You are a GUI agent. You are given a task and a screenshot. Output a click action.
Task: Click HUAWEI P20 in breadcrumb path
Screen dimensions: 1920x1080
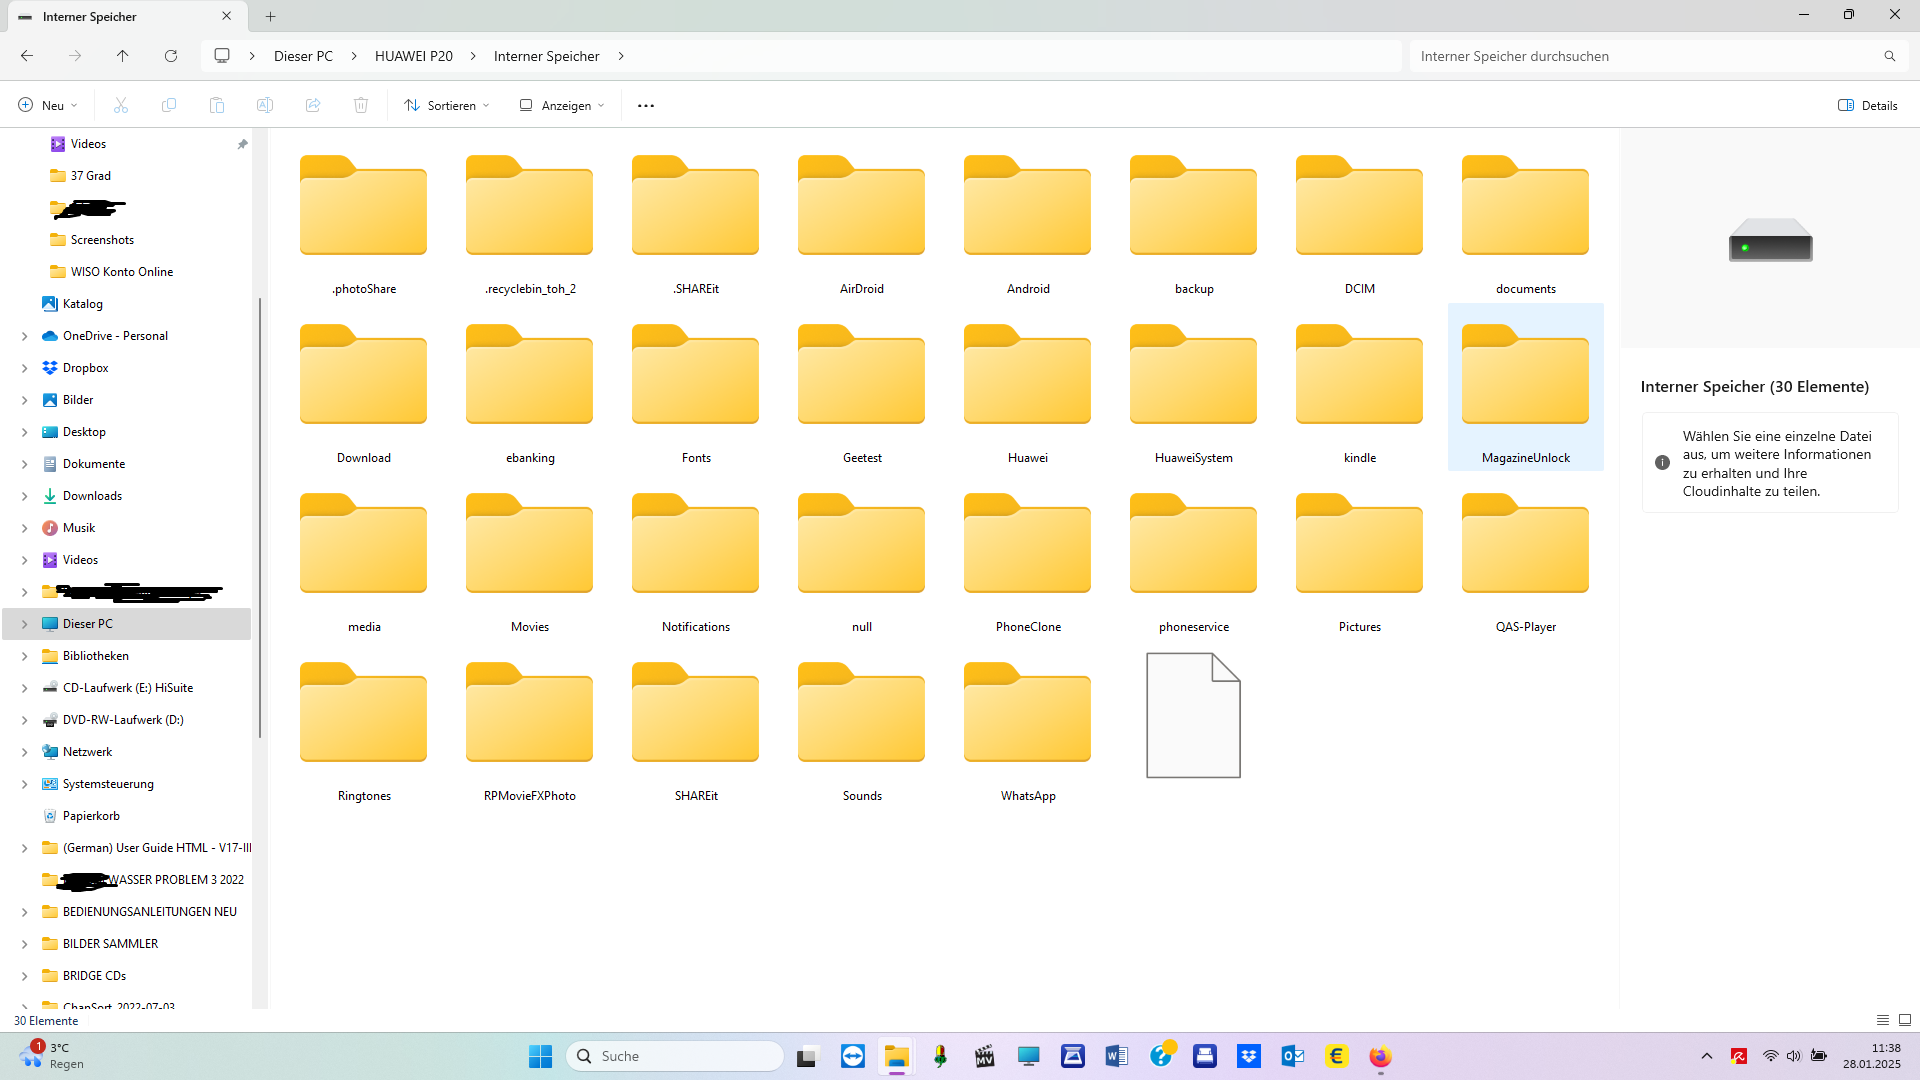tap(413, 56)
